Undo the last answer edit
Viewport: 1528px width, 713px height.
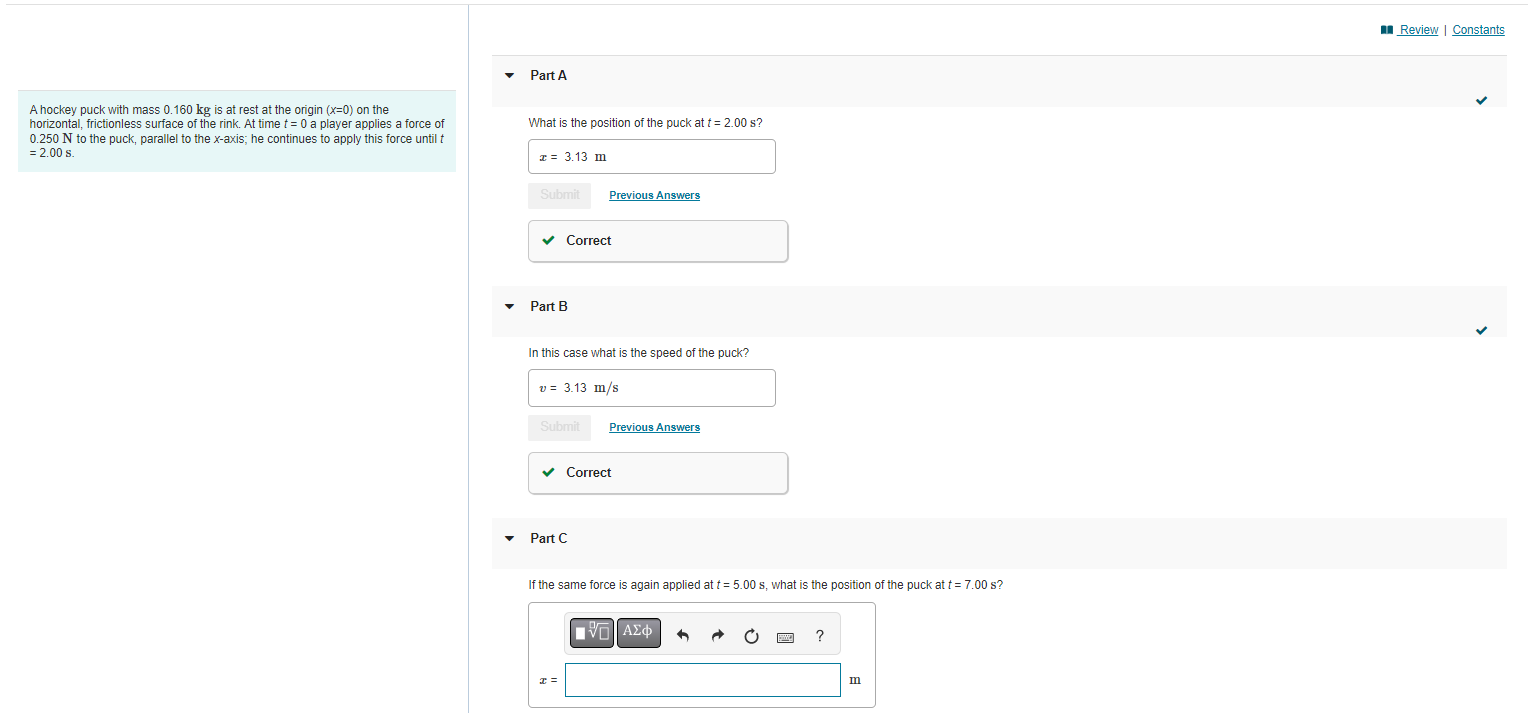tap(683, 635)
